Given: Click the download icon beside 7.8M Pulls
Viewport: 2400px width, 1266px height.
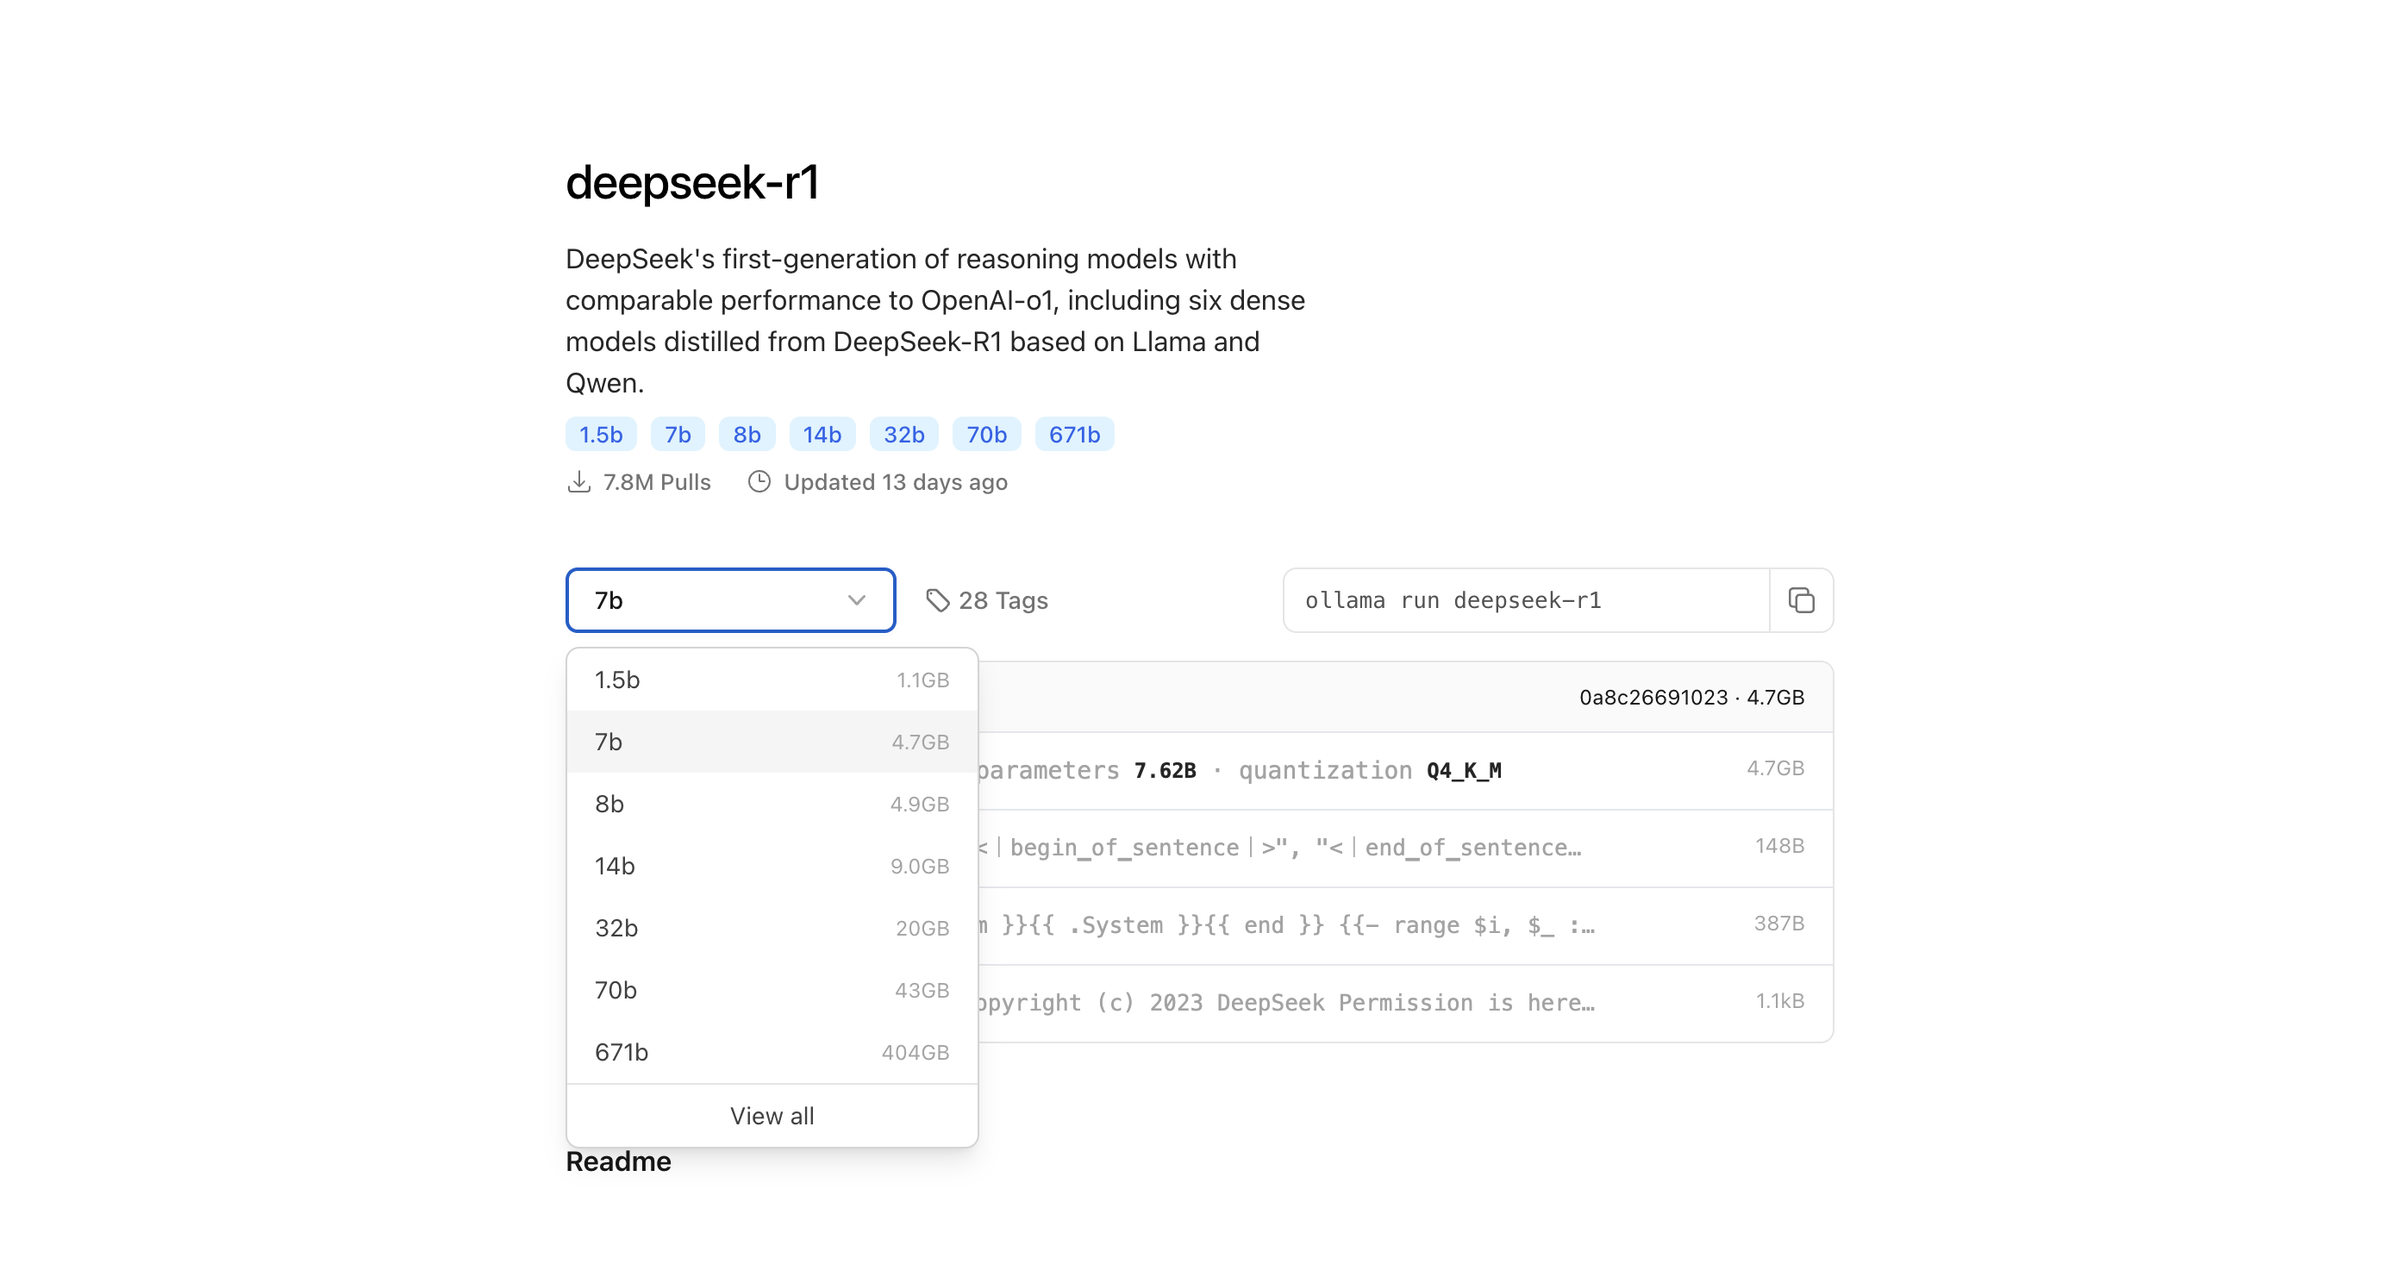Looking at the screenshot, I should tap(579, 482).
